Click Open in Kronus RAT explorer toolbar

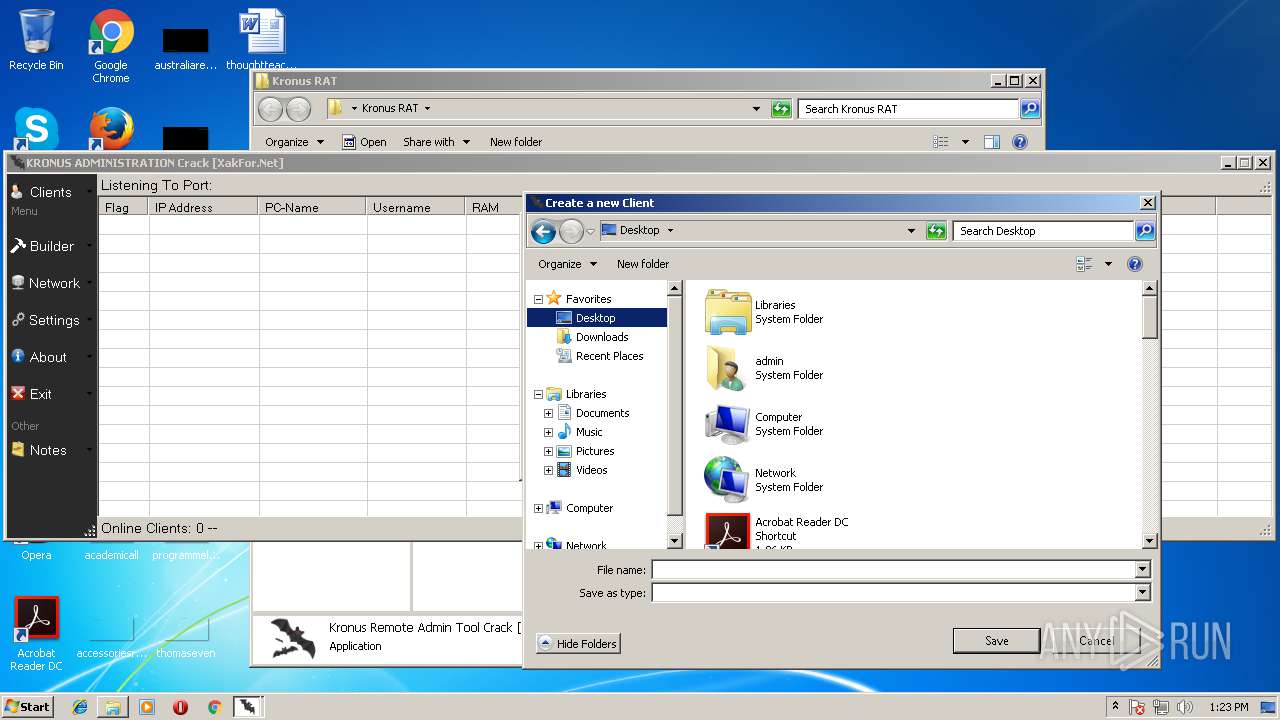coord(364,142)
